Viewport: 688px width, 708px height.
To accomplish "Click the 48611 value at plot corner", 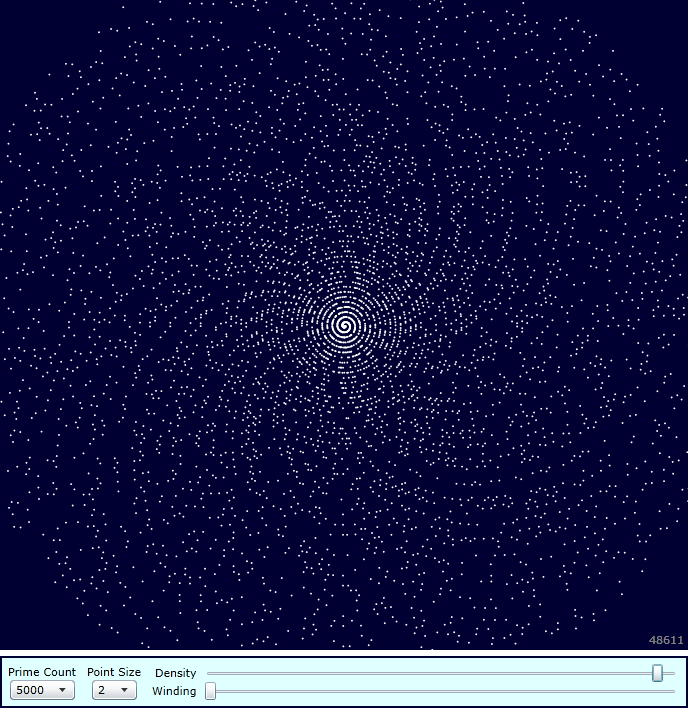I will 666,640.
